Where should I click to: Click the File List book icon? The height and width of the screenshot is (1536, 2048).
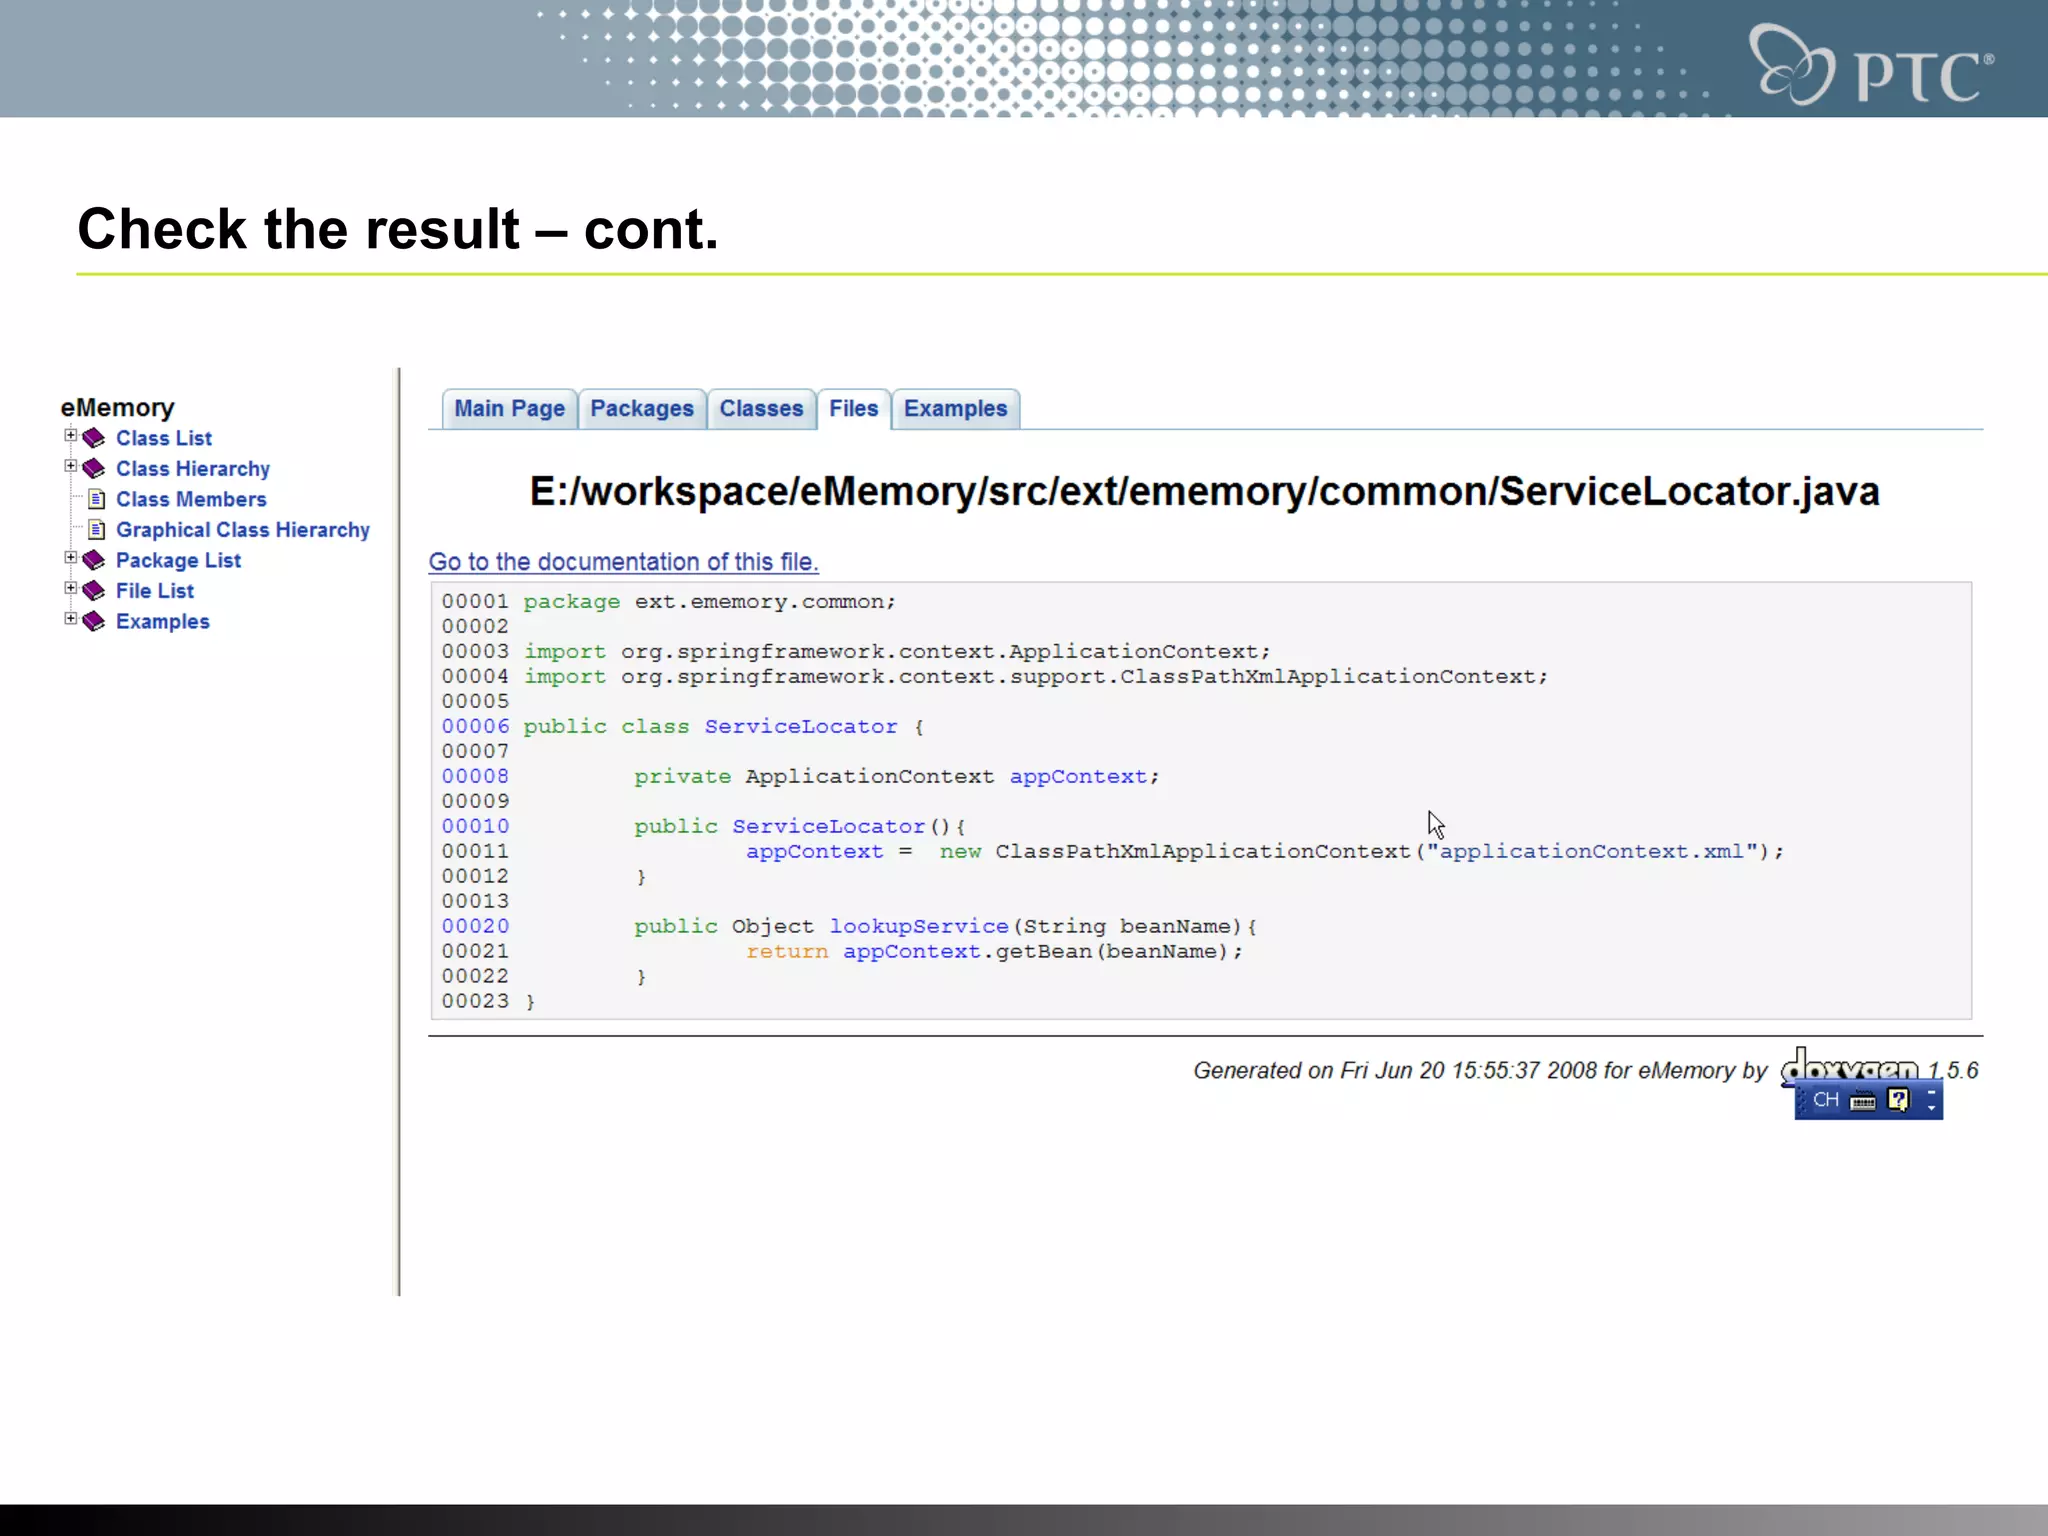[94, 591]
